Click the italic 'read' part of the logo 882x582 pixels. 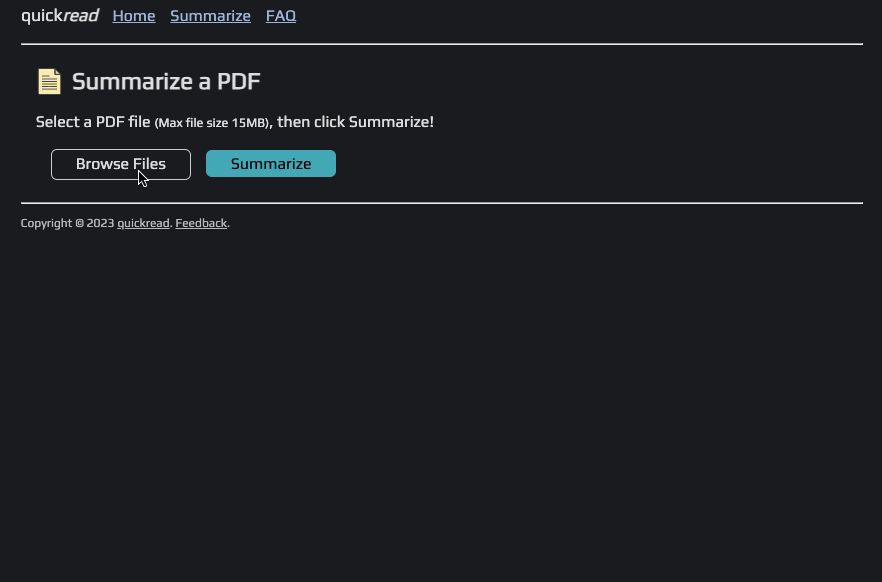coord(83,15)
